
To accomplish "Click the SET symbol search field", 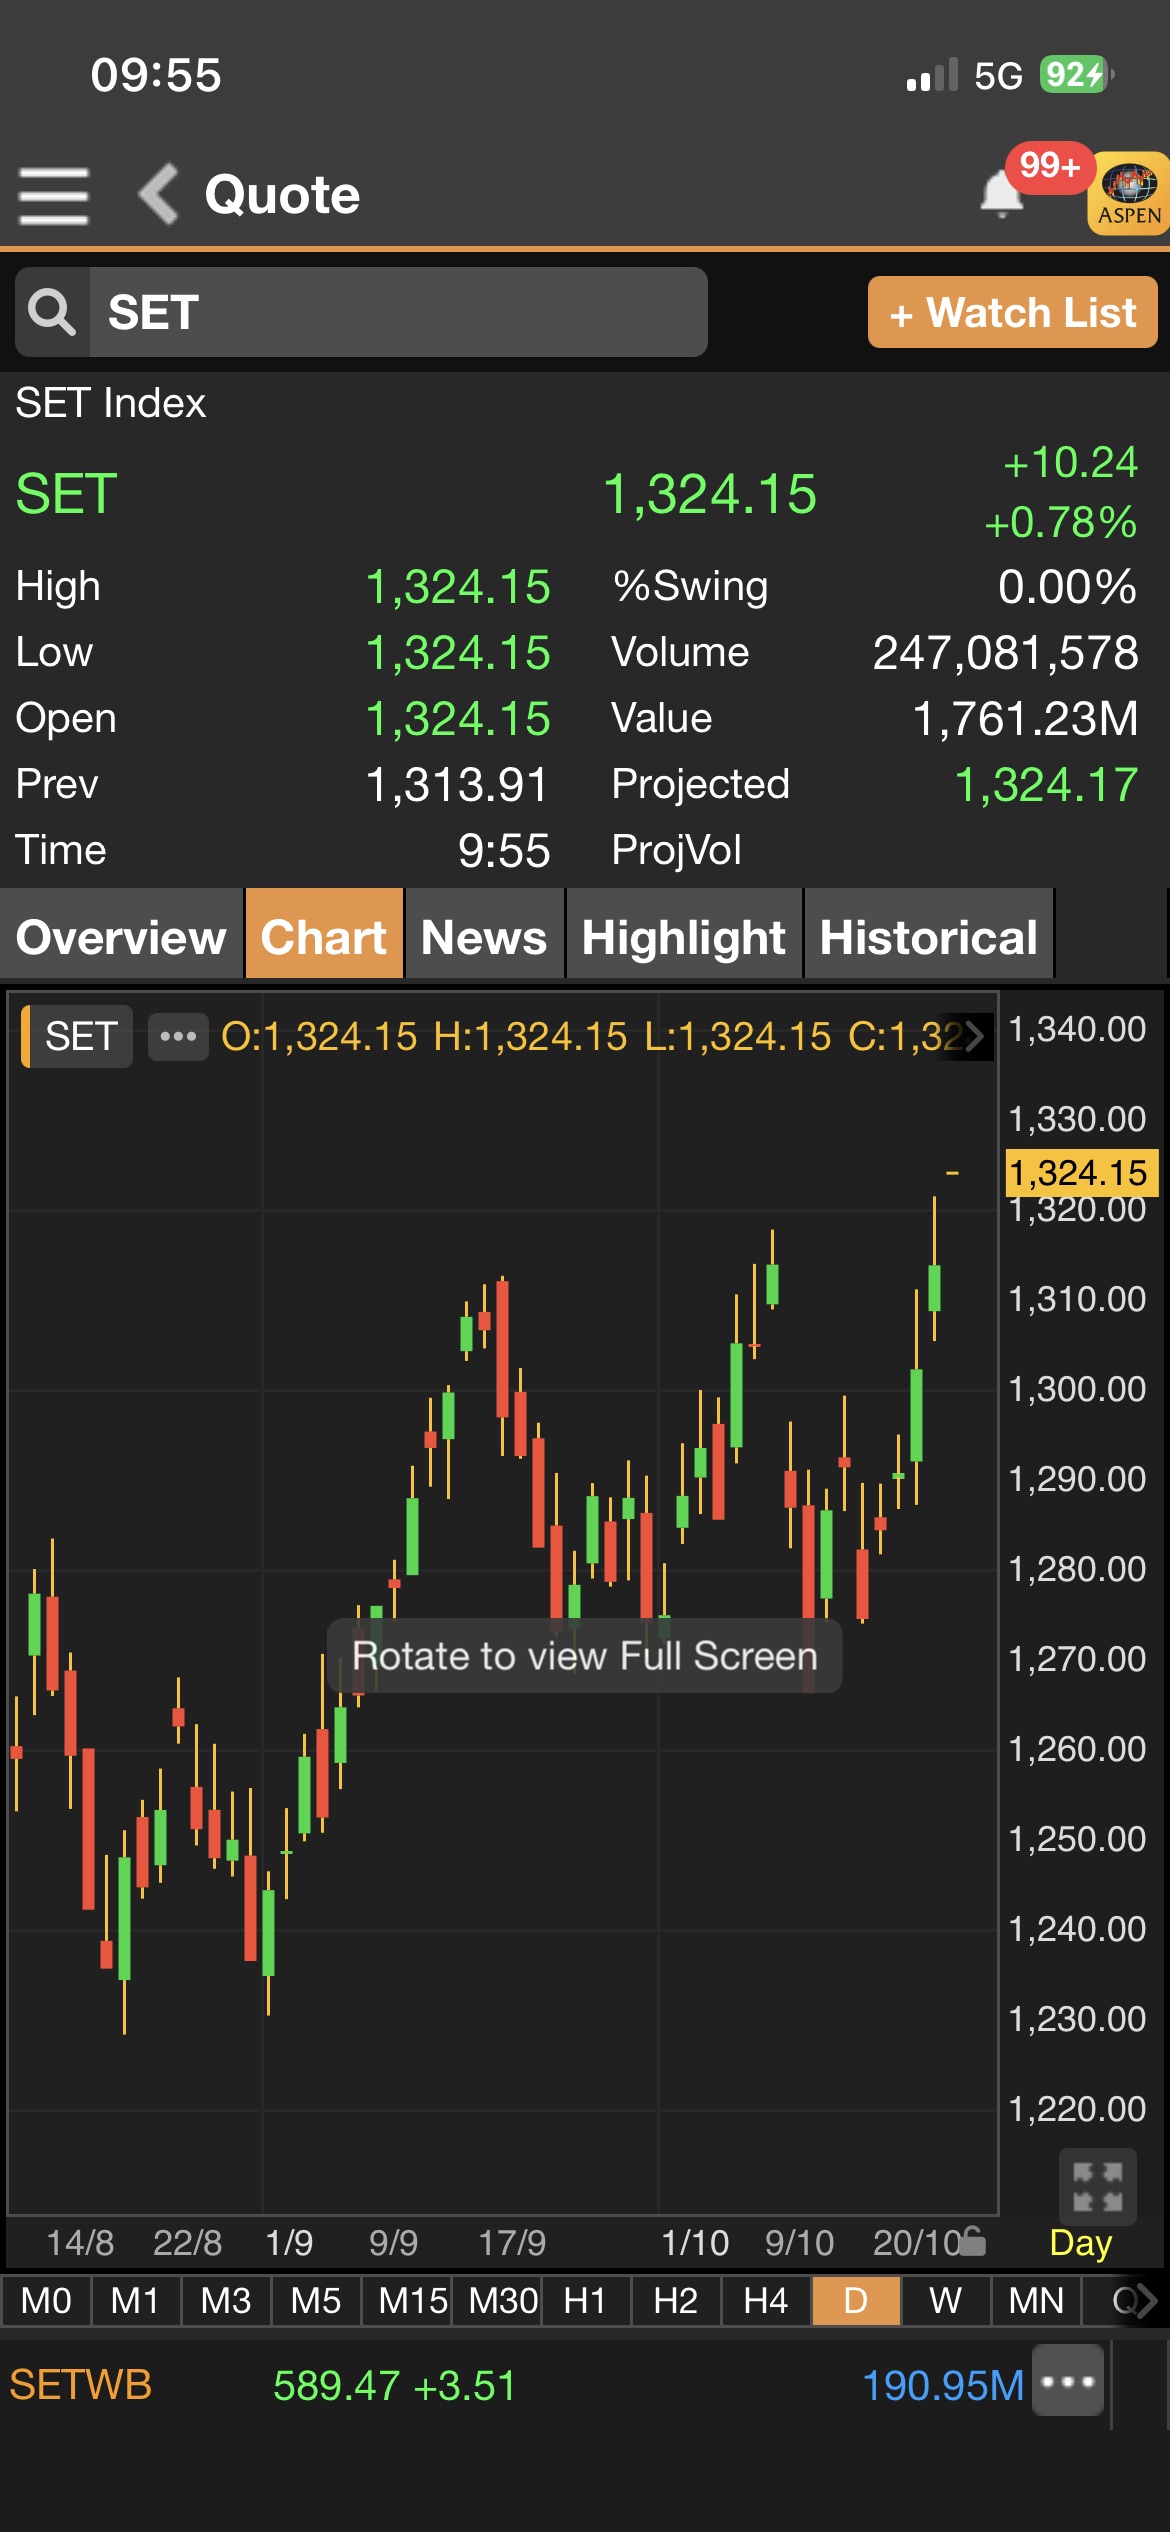I will coord(398,312).
